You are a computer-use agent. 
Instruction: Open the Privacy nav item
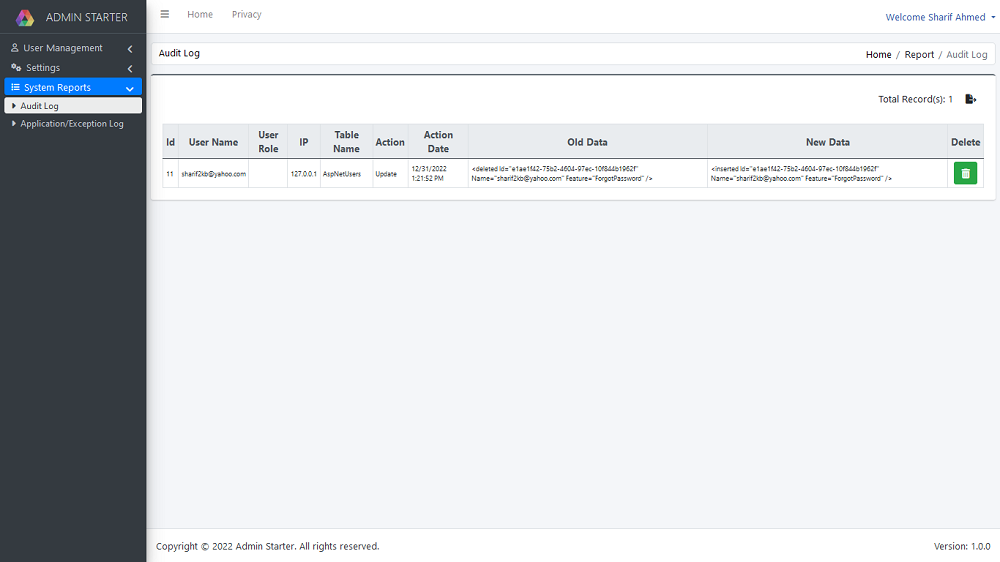click(246, 15)
